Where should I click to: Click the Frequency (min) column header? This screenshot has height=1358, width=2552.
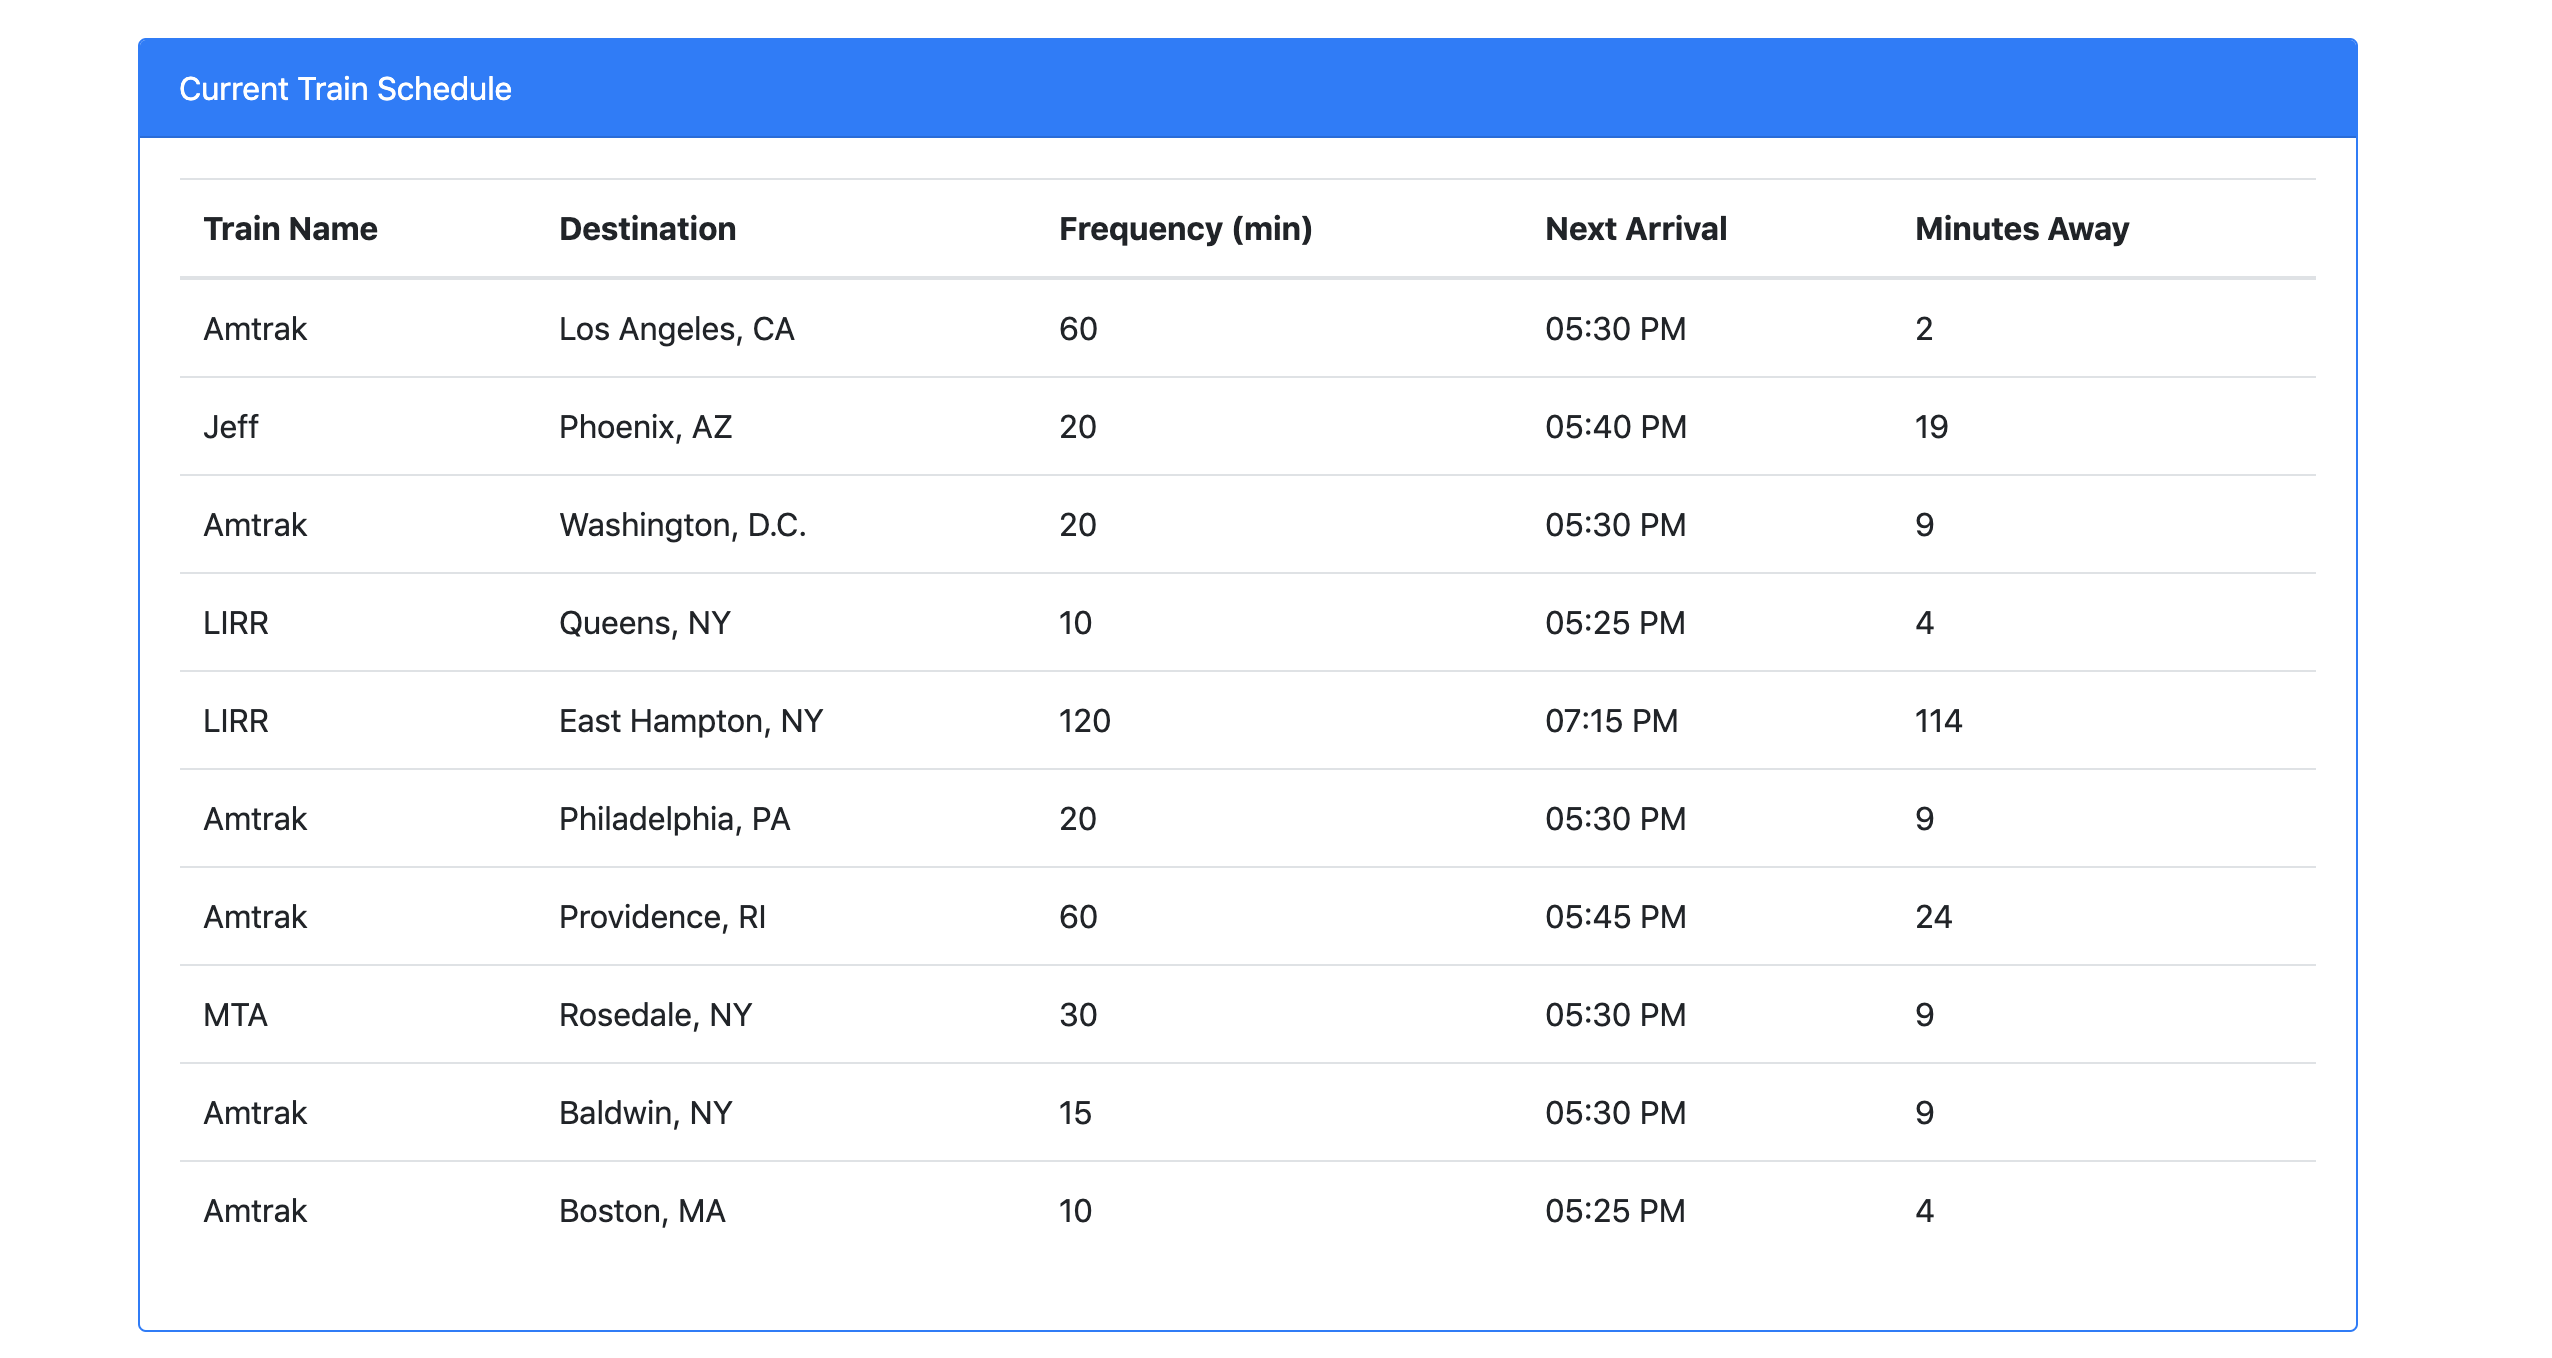[x=1186, y=228]
